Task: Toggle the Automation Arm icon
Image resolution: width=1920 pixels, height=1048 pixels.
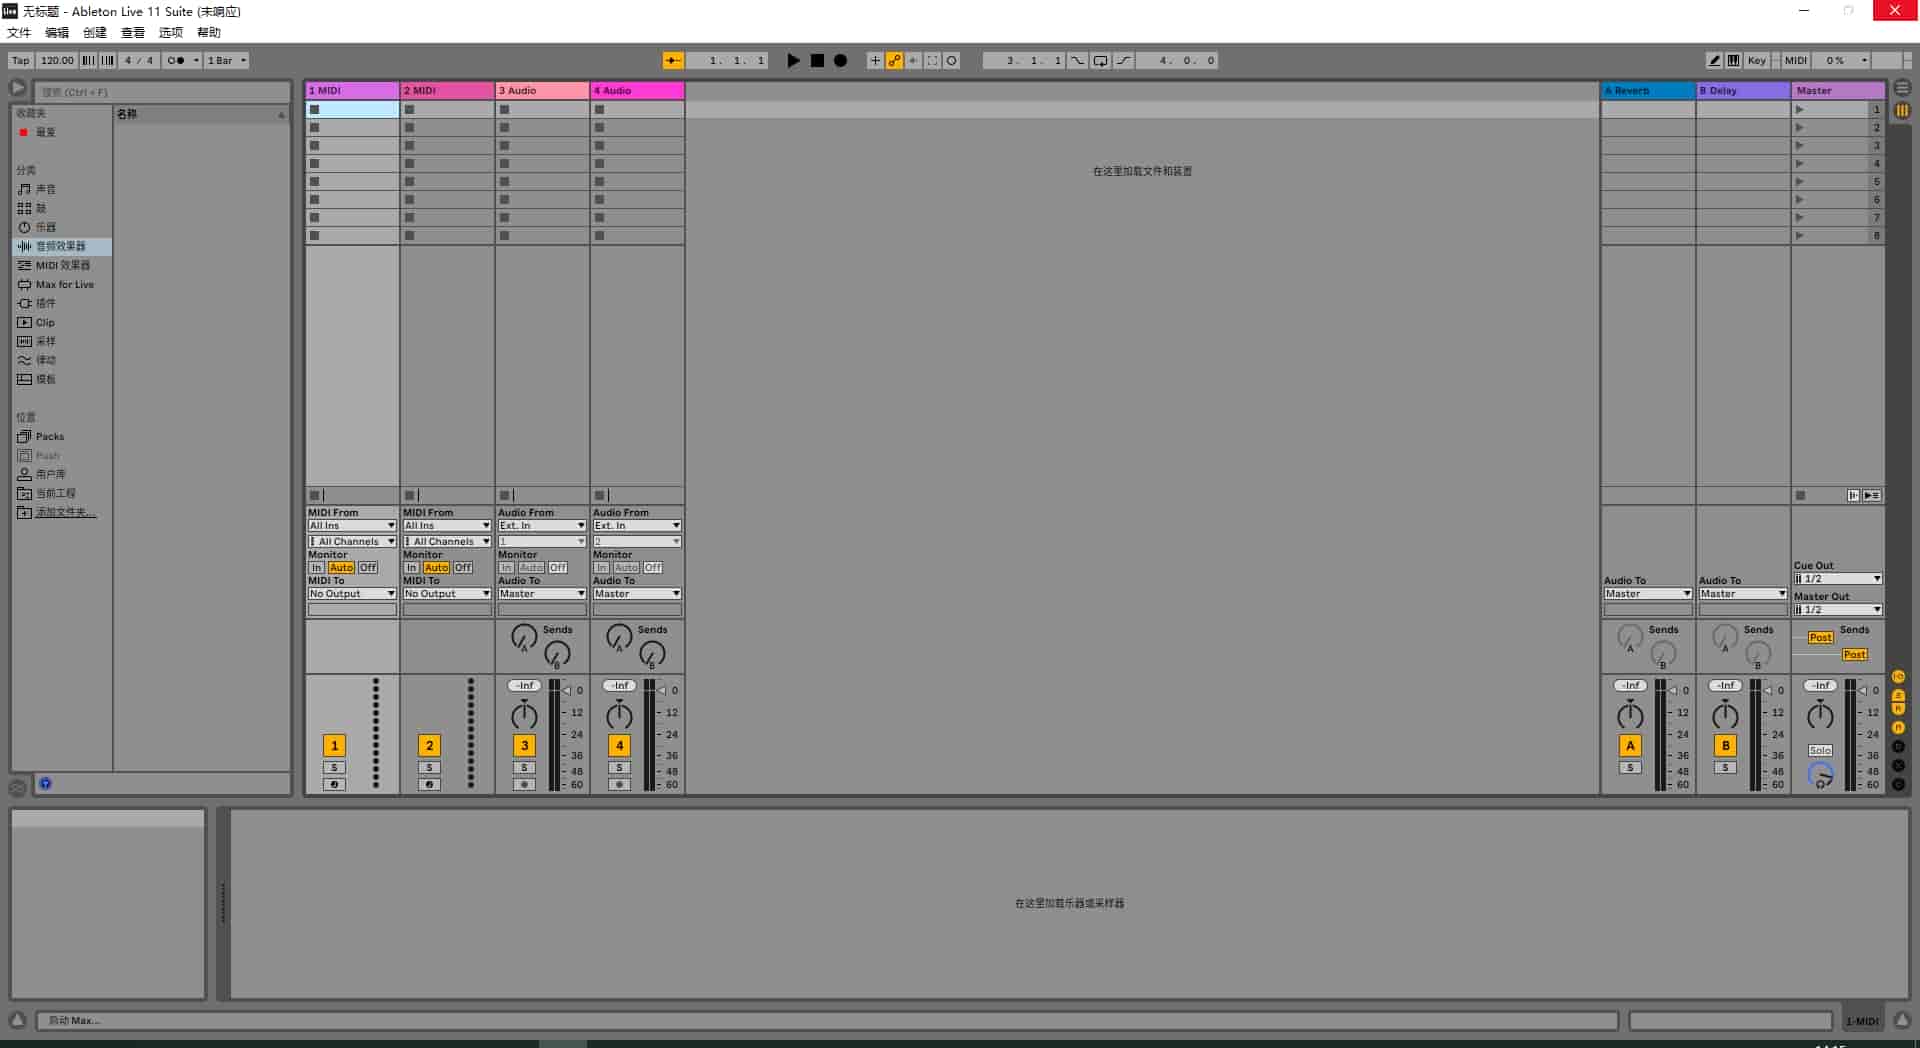Action: click(x=894, y=61)
